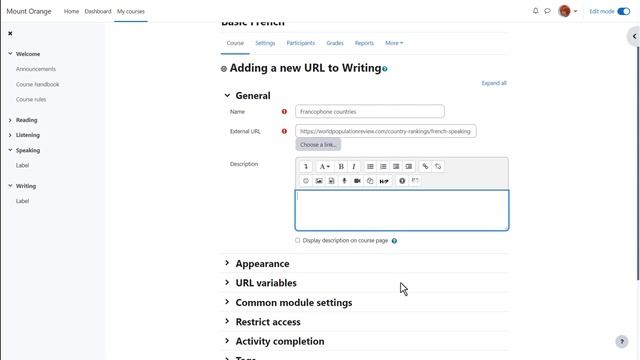640x360 pixels.
Task: Expand the URL variables section
Action: click(227, 282)
